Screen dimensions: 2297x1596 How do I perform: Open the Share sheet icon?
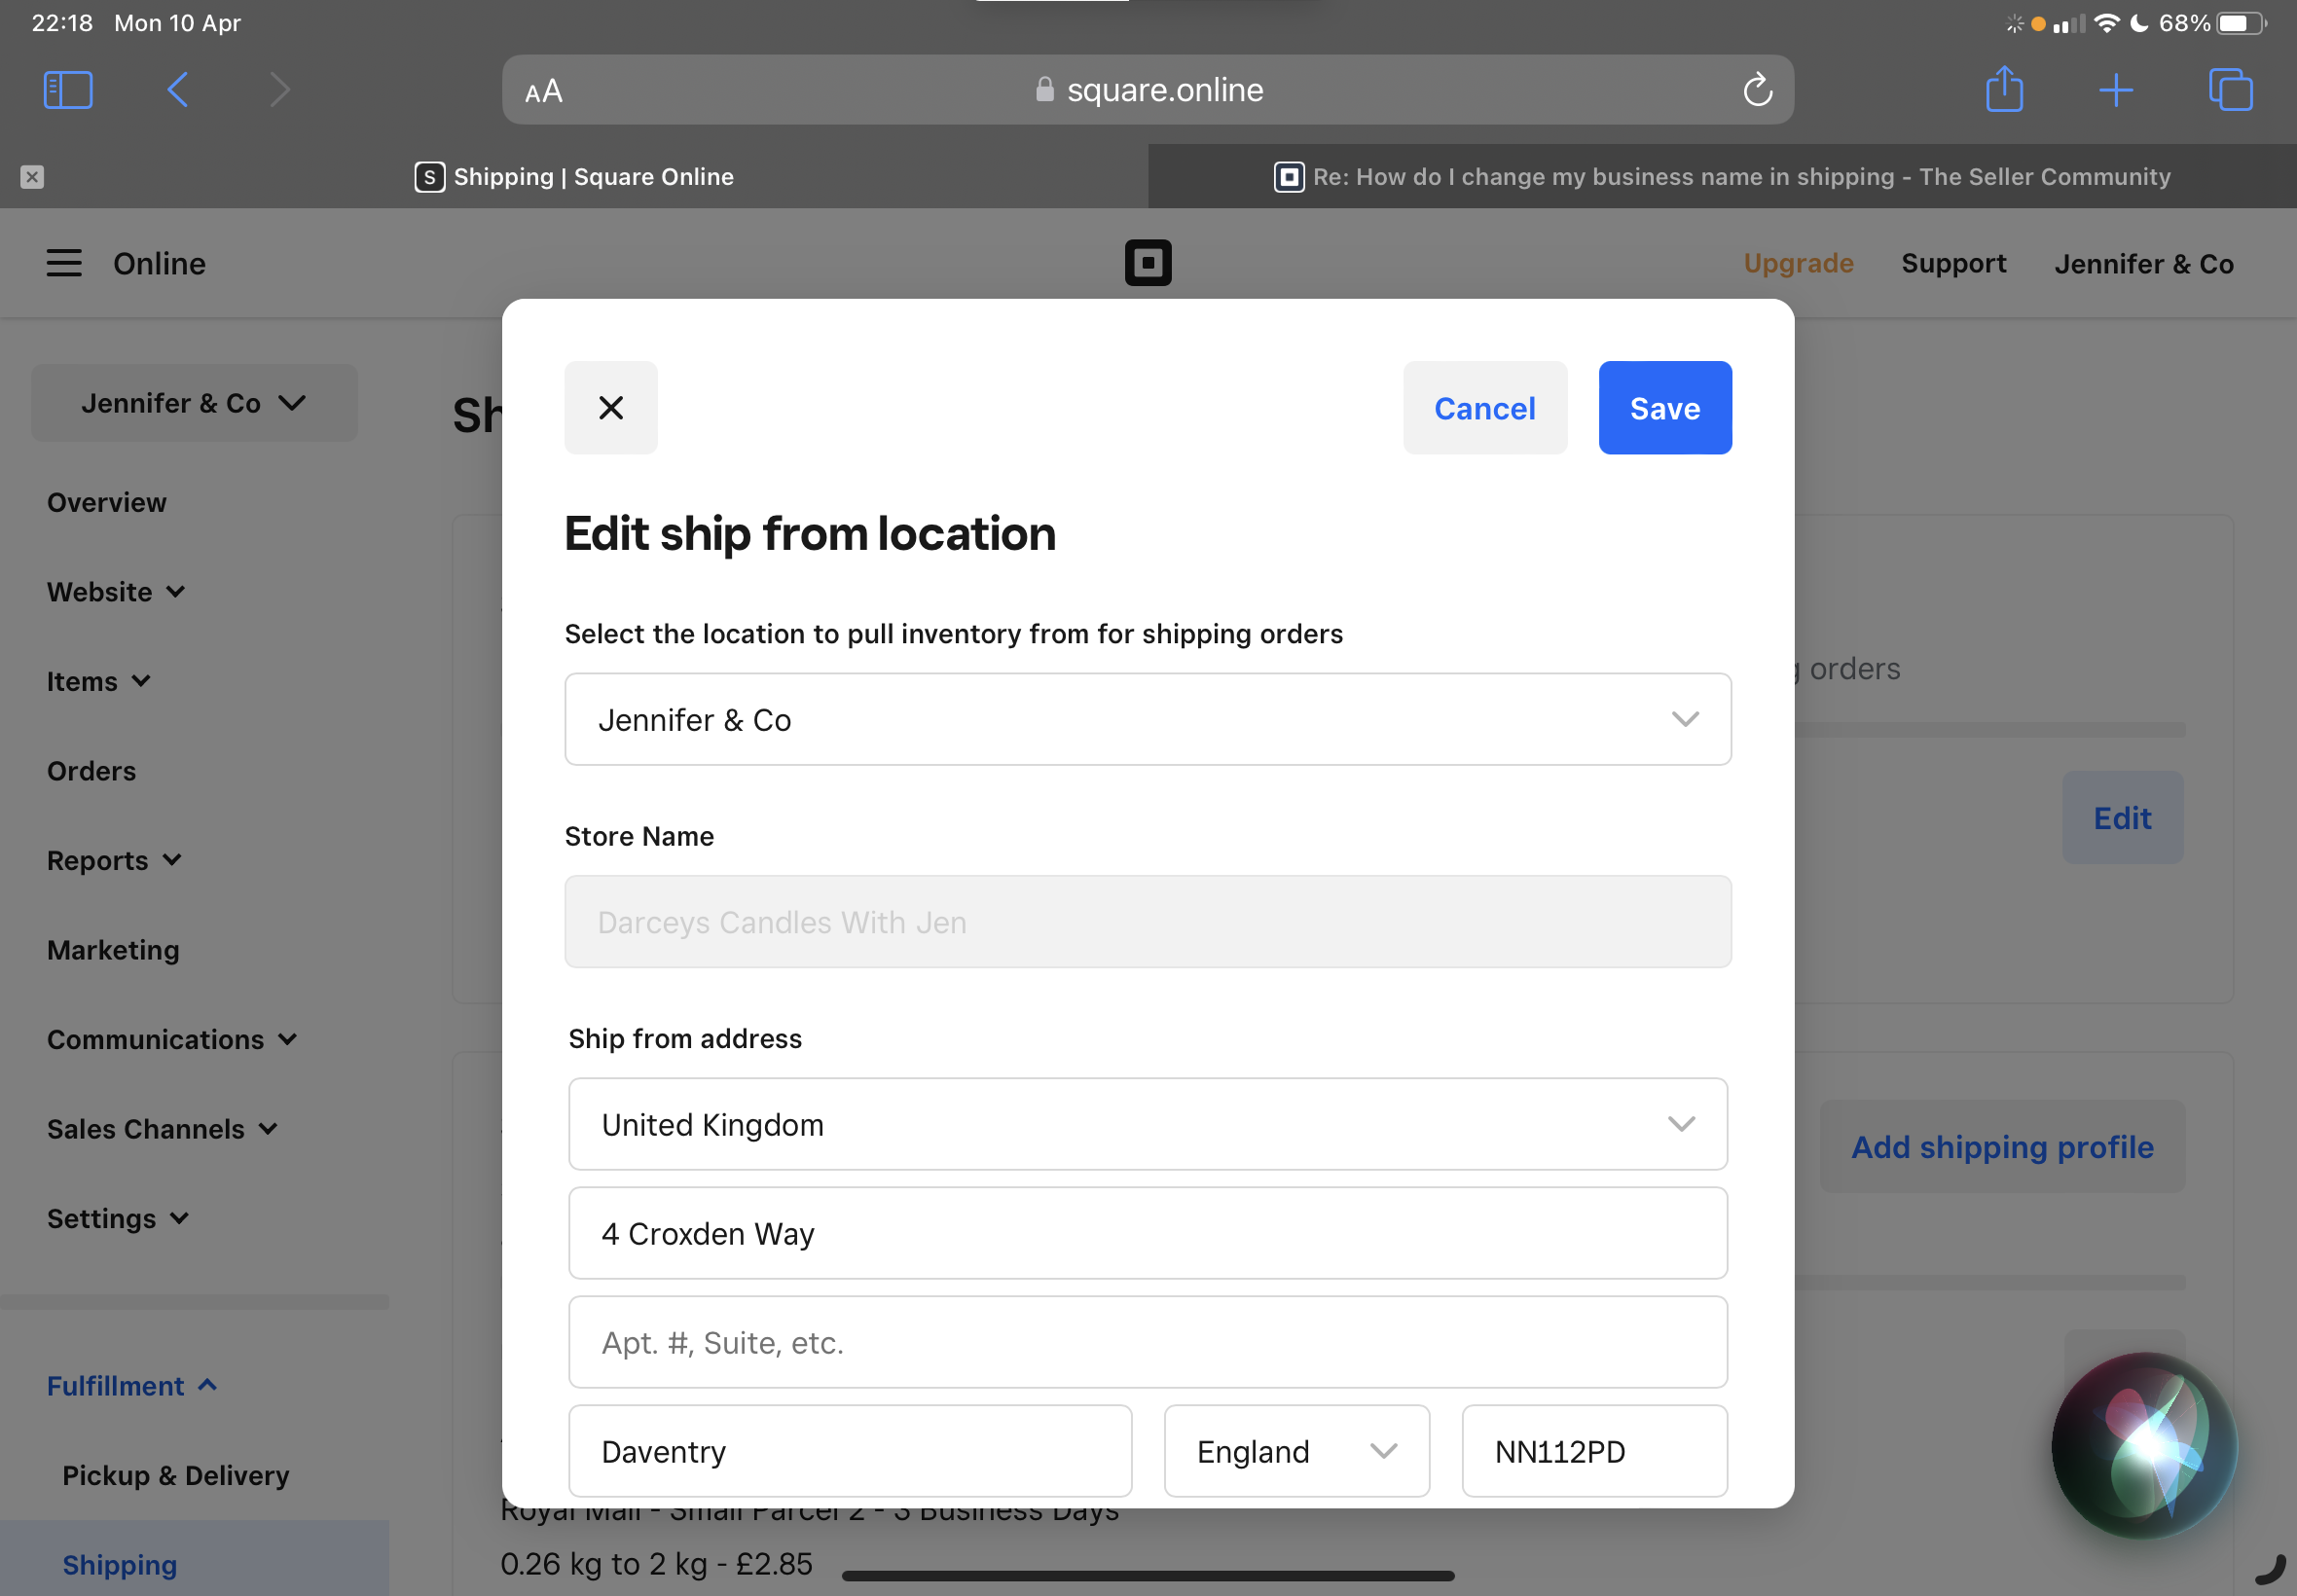tap(2005, 89)
